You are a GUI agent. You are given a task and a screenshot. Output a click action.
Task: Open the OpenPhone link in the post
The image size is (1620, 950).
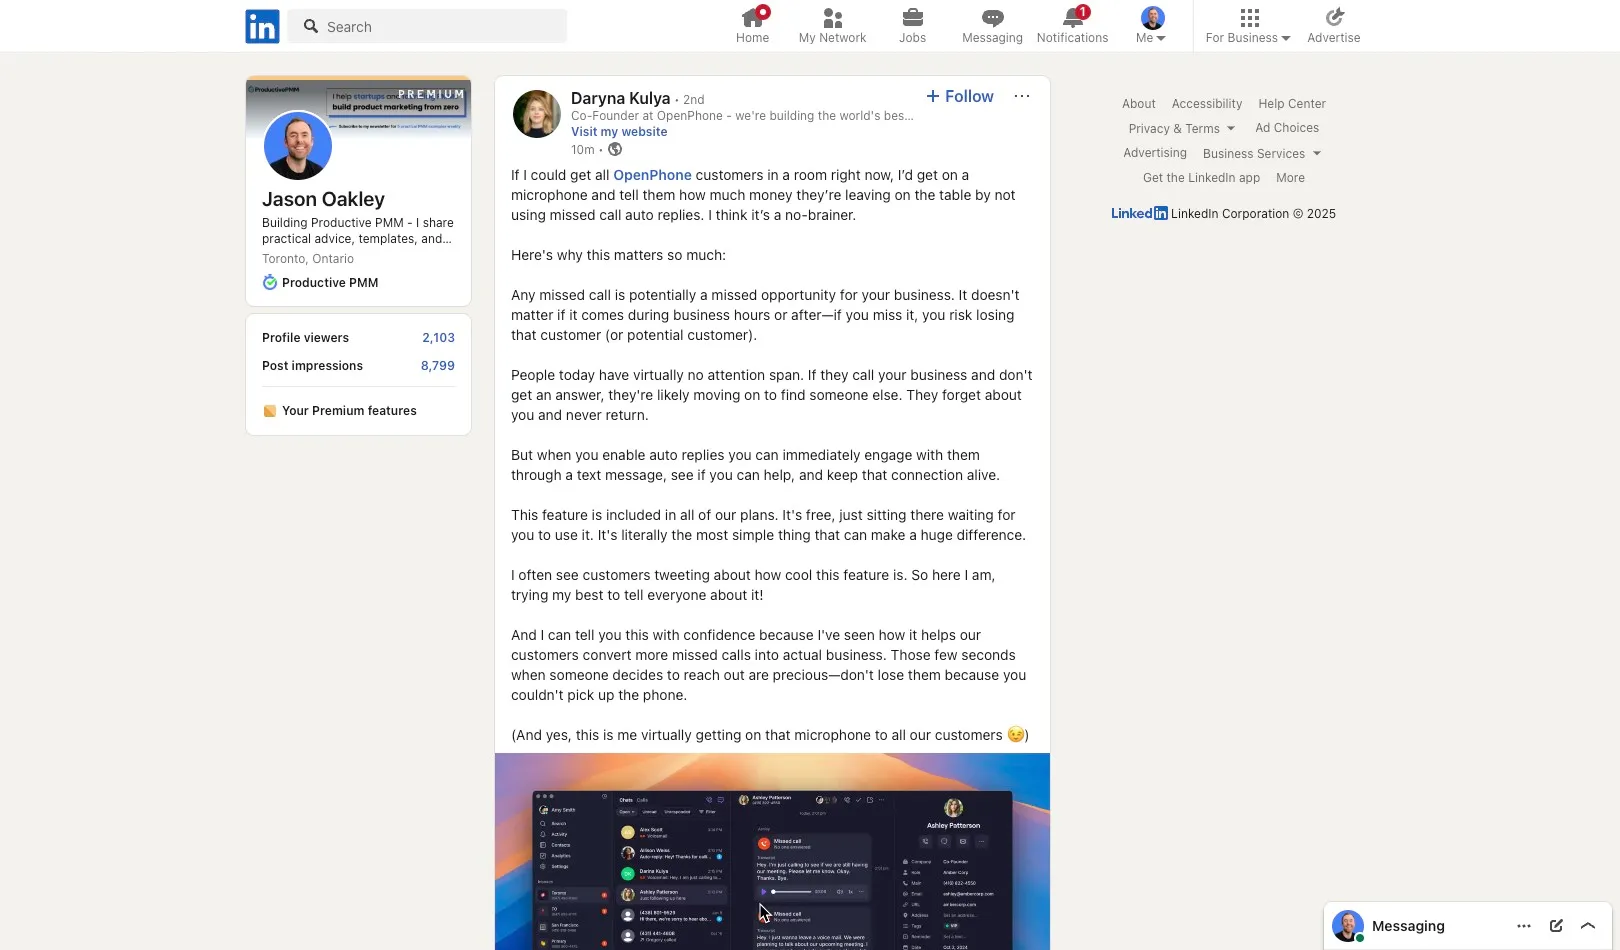tap(651, 175)
